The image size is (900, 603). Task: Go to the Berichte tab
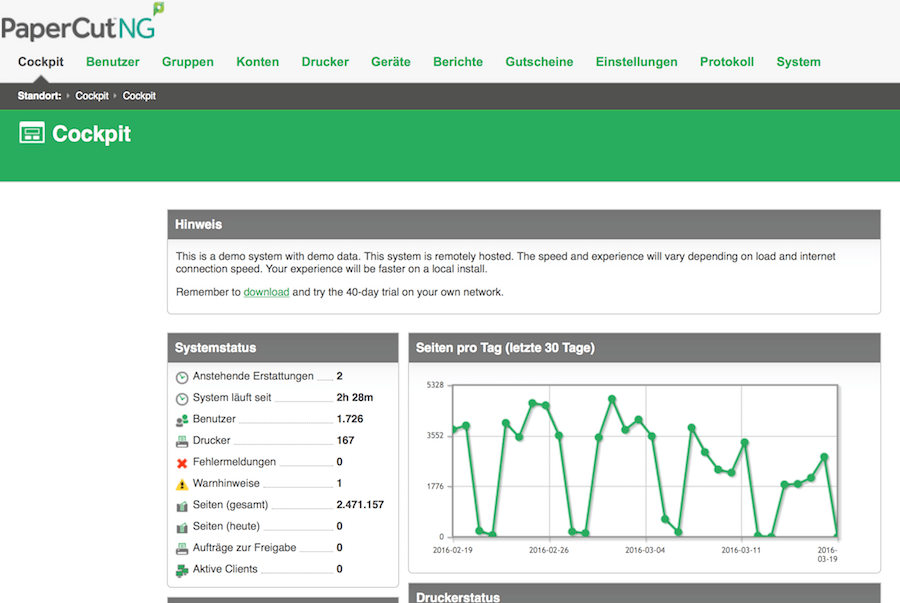click(x=458, y=62)
